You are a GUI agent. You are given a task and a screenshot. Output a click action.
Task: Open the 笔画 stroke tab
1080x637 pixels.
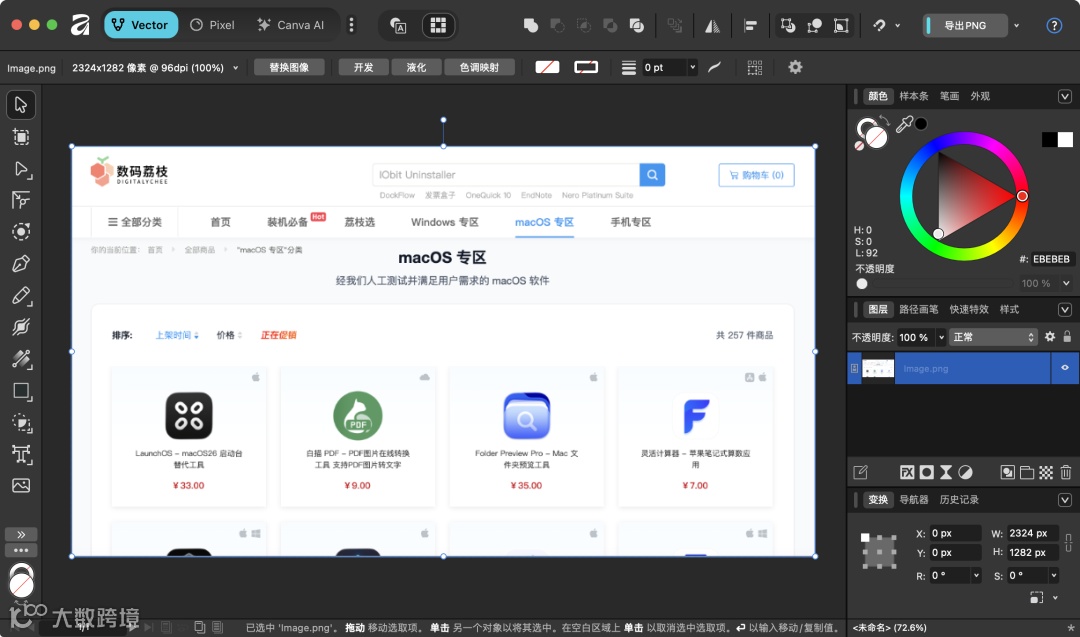coord(949,96)
